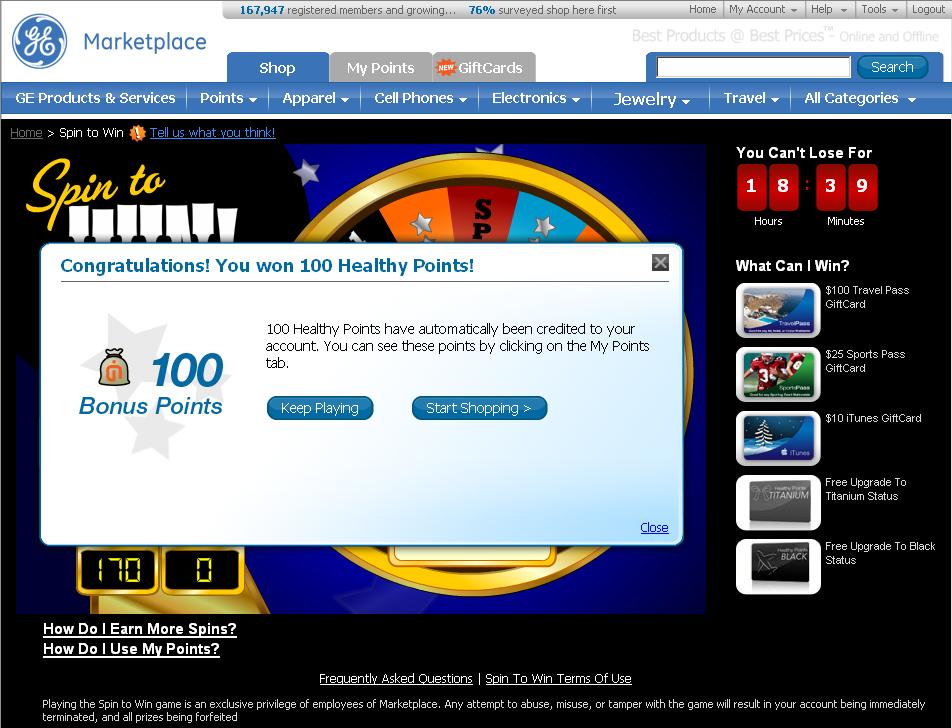Expand the All Categories dropdown menu
This screenshot has height=728, width=952.
coord(860,98)
